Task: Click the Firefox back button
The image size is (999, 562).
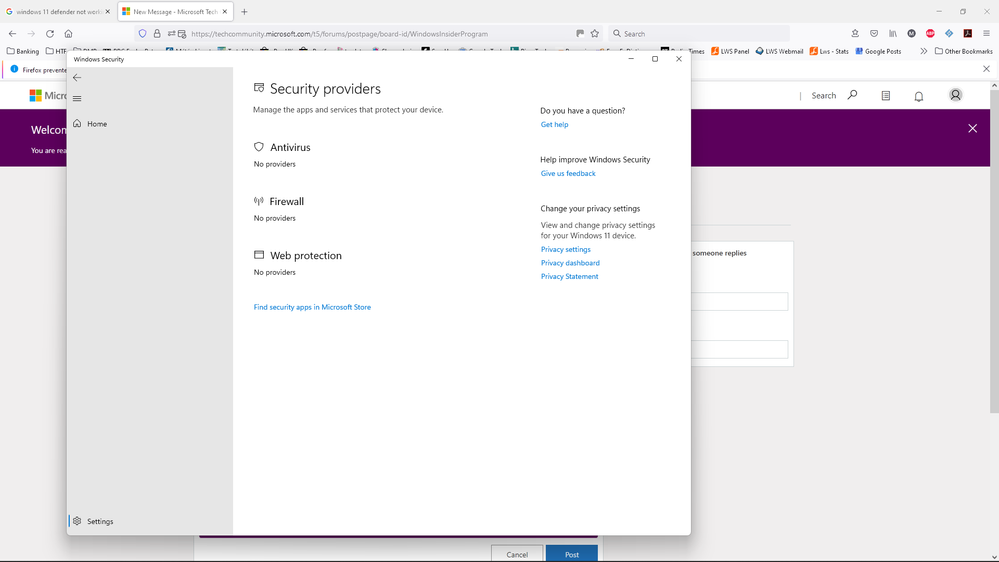Action: coord(13,34)
